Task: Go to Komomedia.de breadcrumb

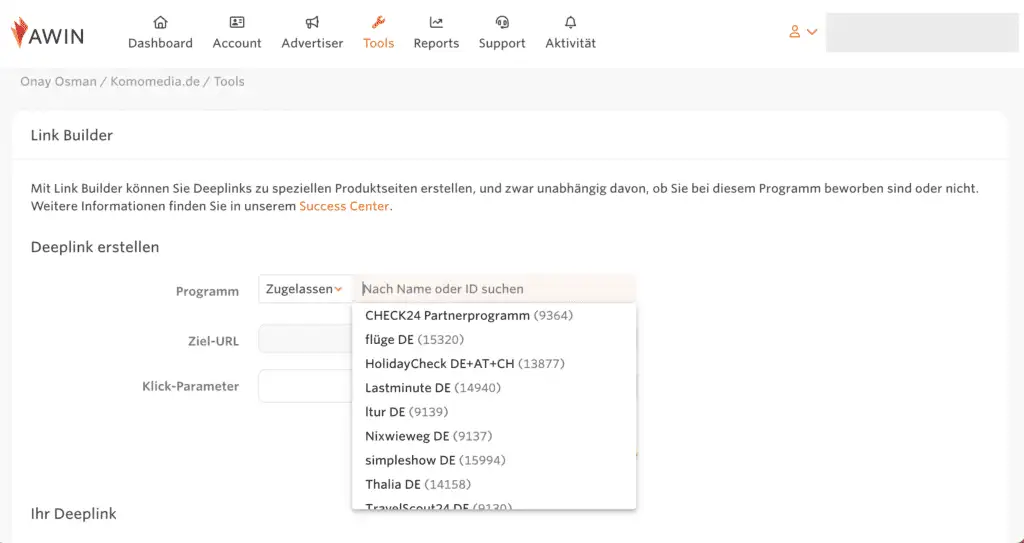Action: click(155, 82)
